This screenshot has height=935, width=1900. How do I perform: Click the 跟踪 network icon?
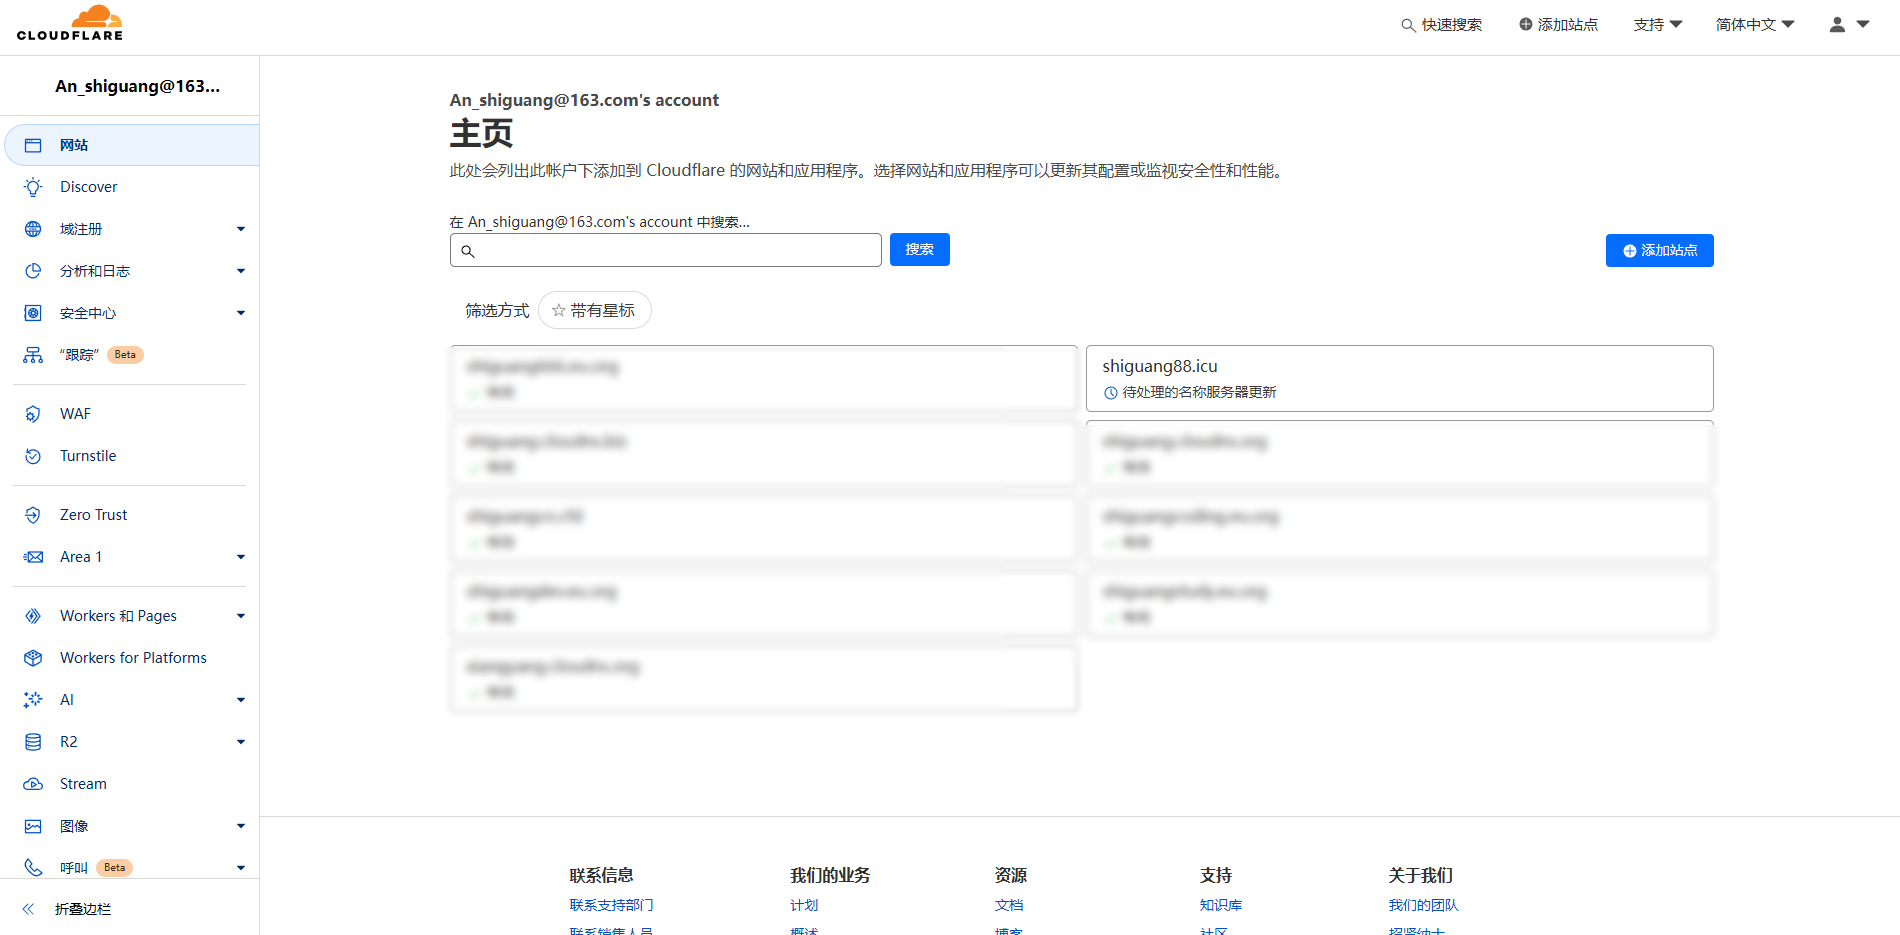33,355
